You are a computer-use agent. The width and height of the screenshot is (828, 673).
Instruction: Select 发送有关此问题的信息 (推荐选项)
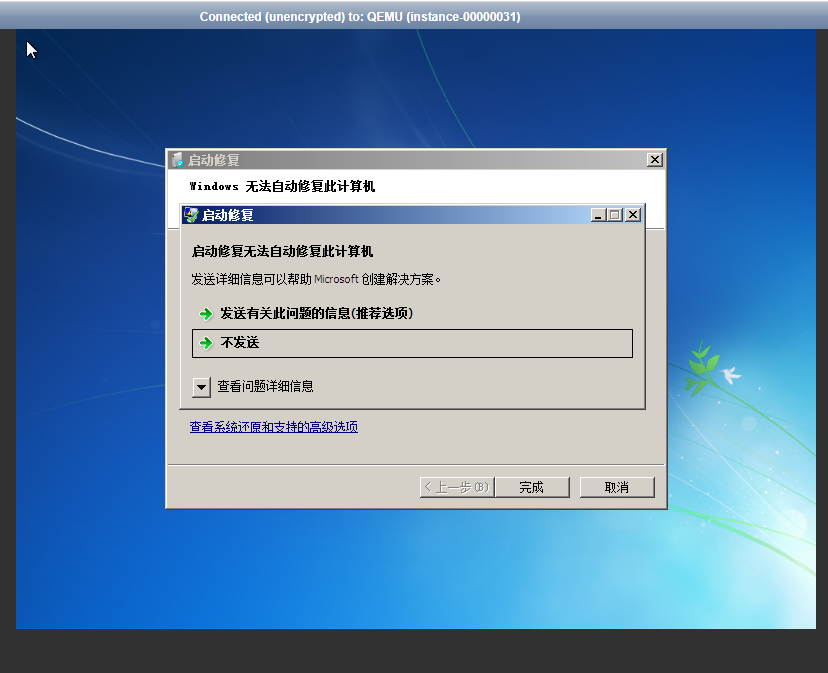316,314
